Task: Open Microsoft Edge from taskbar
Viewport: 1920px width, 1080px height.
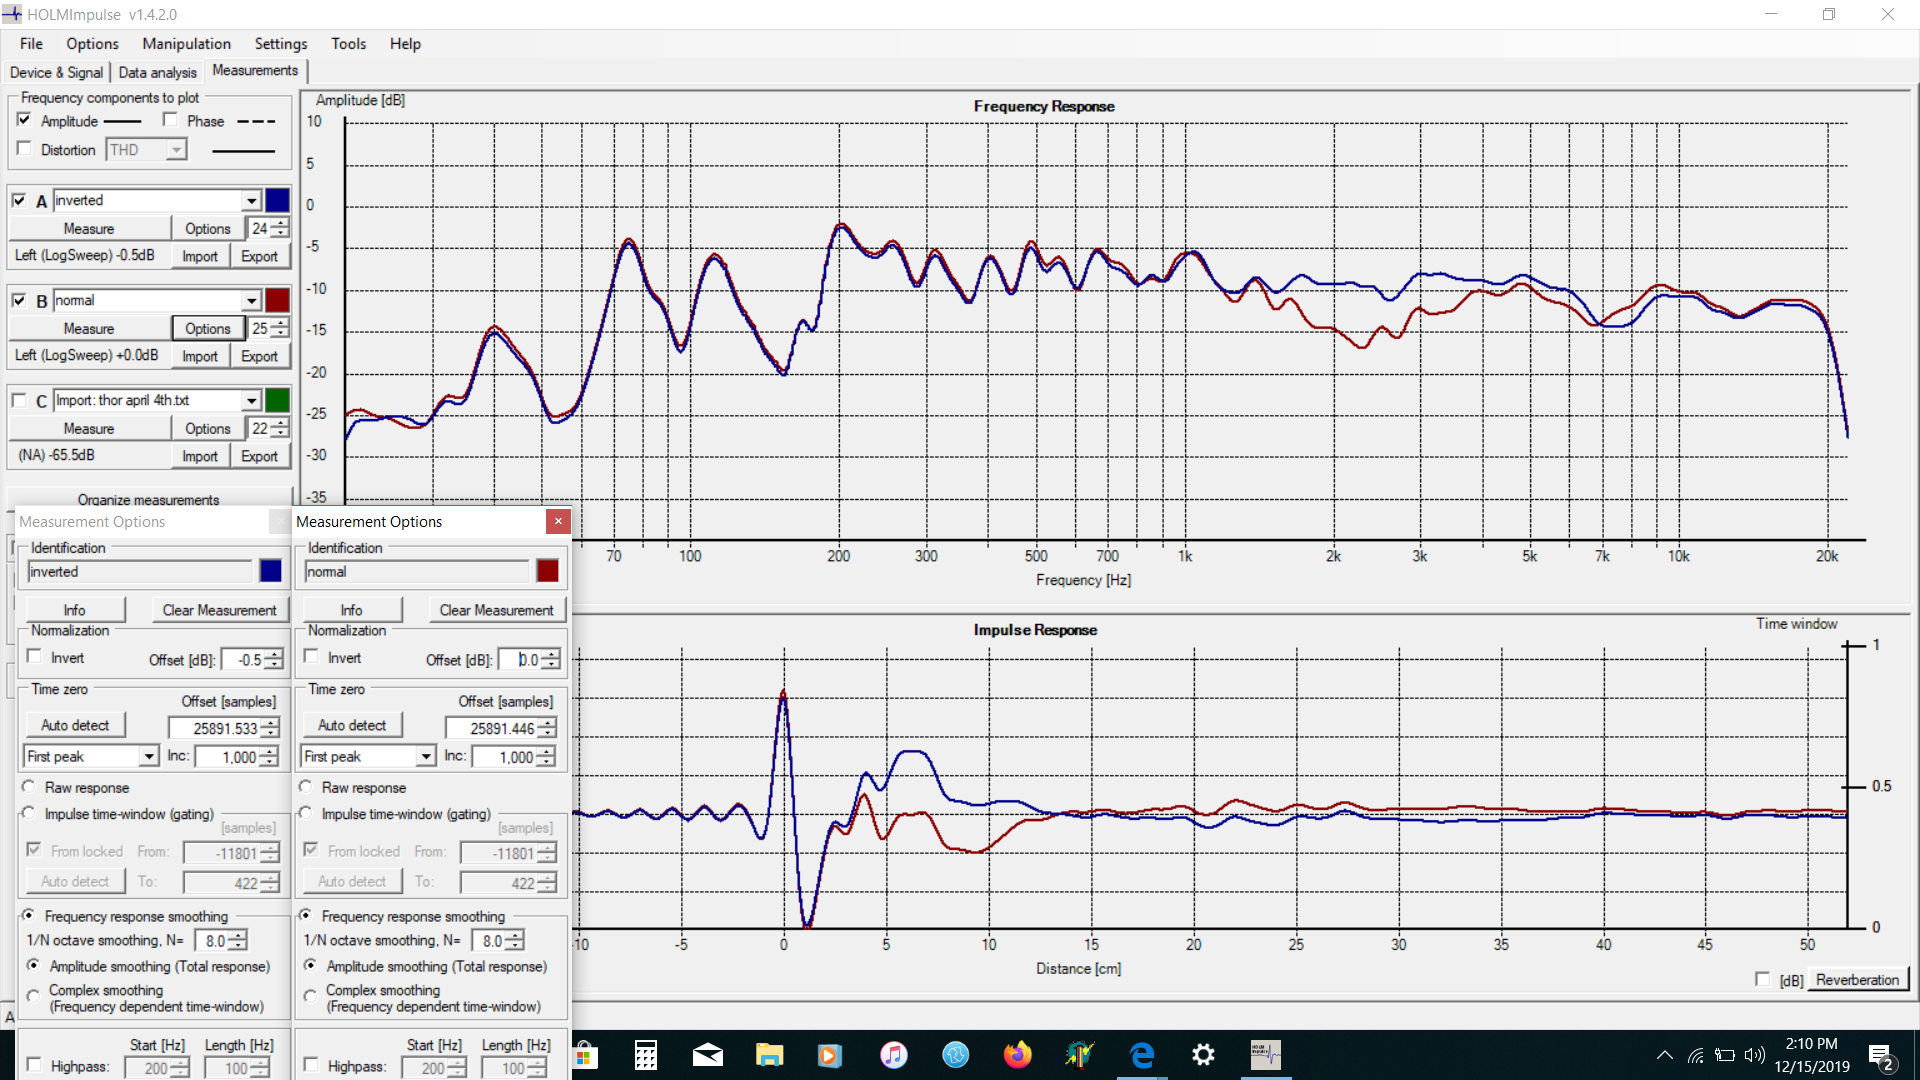Action: pos(1141,1055)
